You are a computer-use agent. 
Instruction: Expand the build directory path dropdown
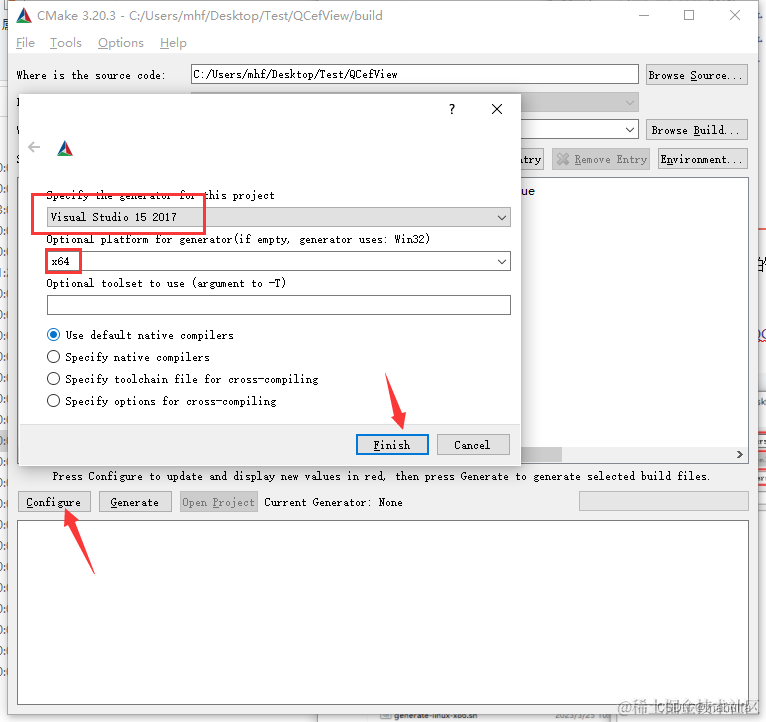click(x=630, y=130)
